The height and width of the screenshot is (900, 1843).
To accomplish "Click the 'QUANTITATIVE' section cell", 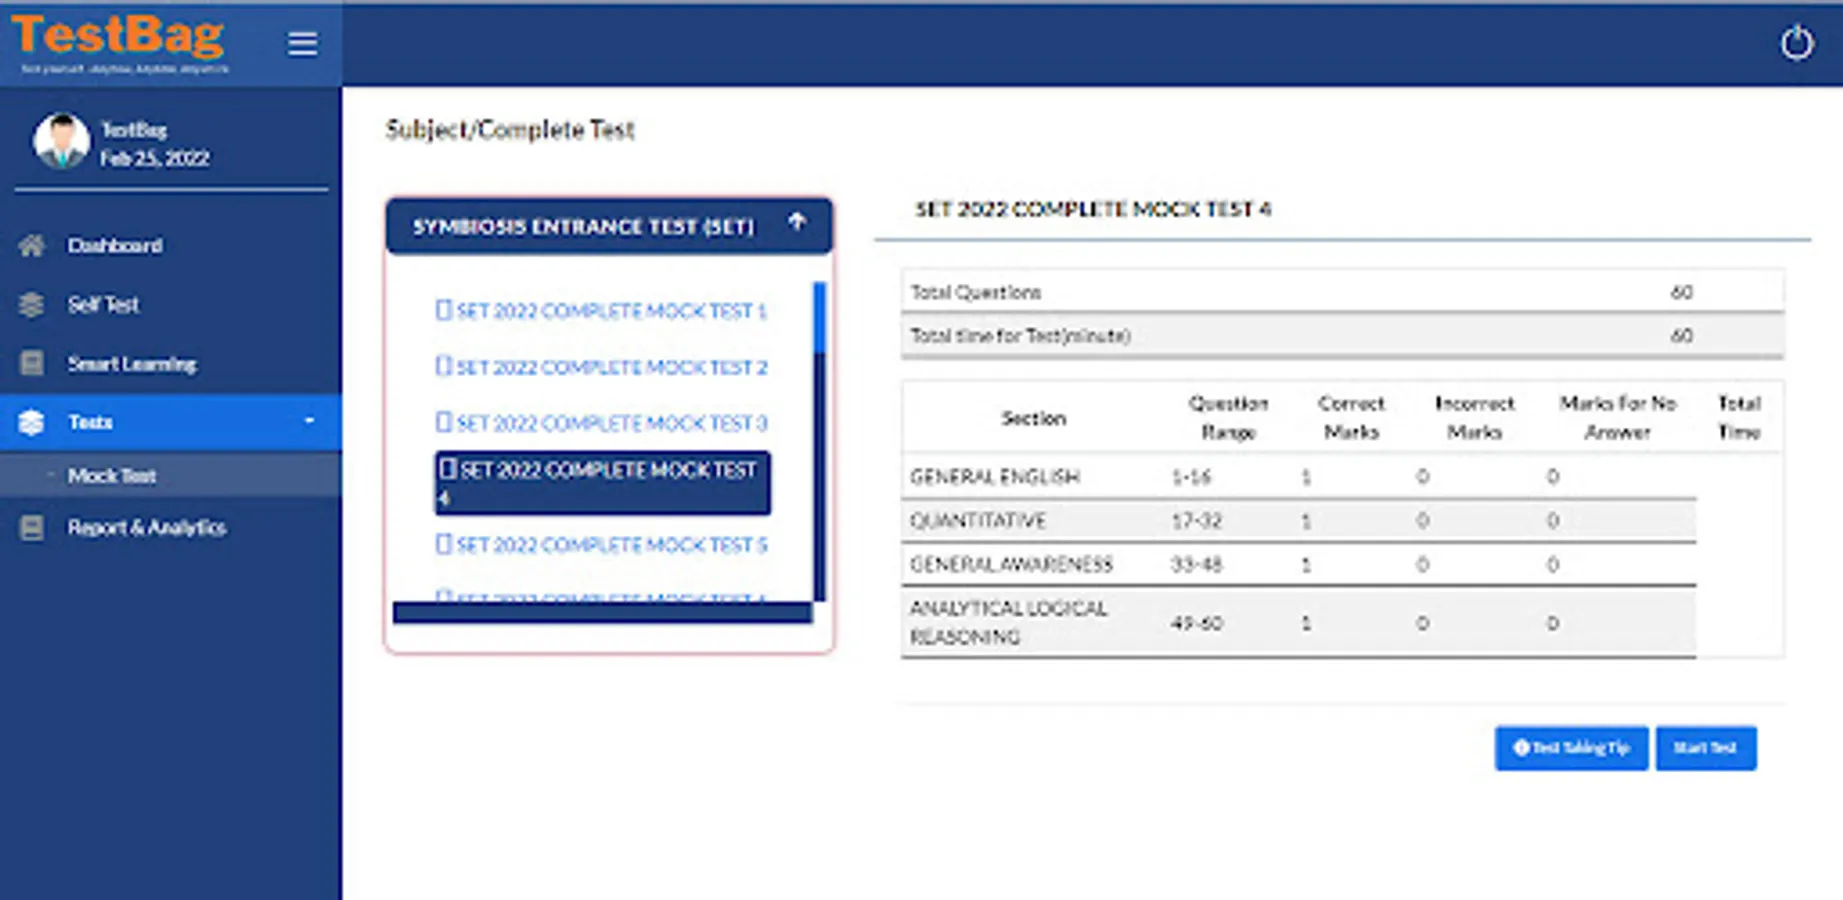I will [x=978, y=521].
